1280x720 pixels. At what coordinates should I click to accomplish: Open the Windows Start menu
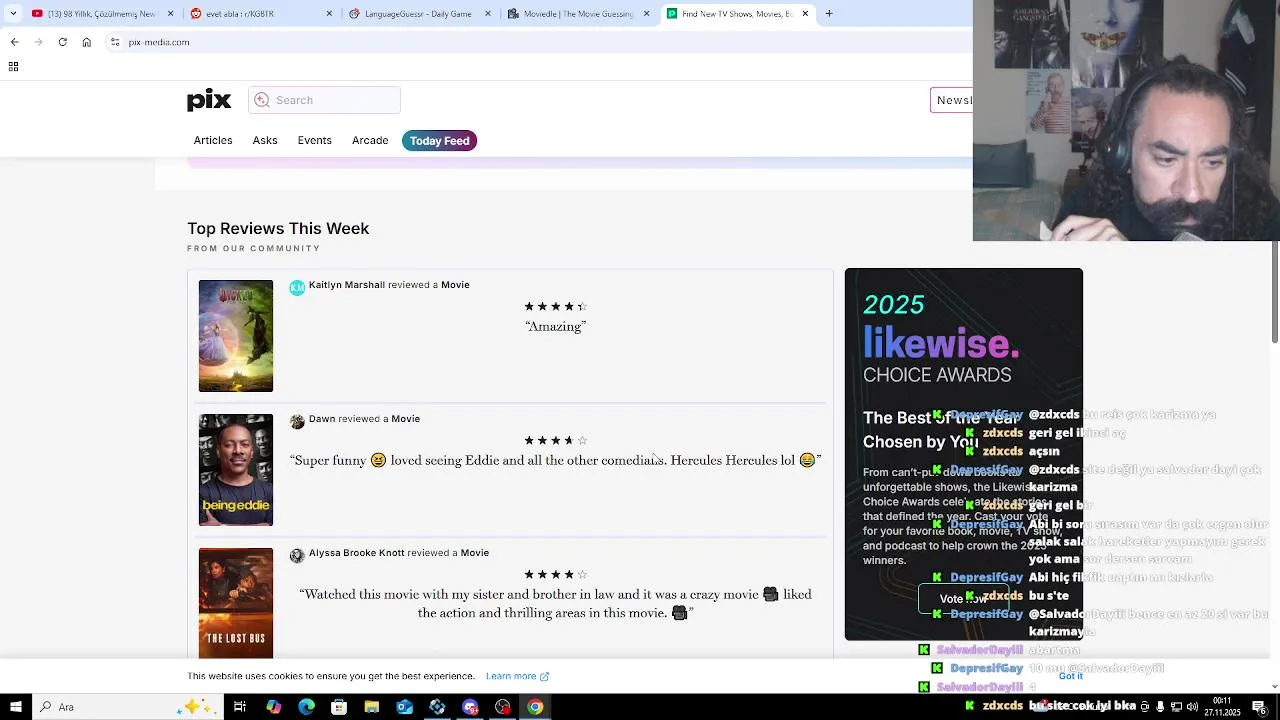point(15,707)
